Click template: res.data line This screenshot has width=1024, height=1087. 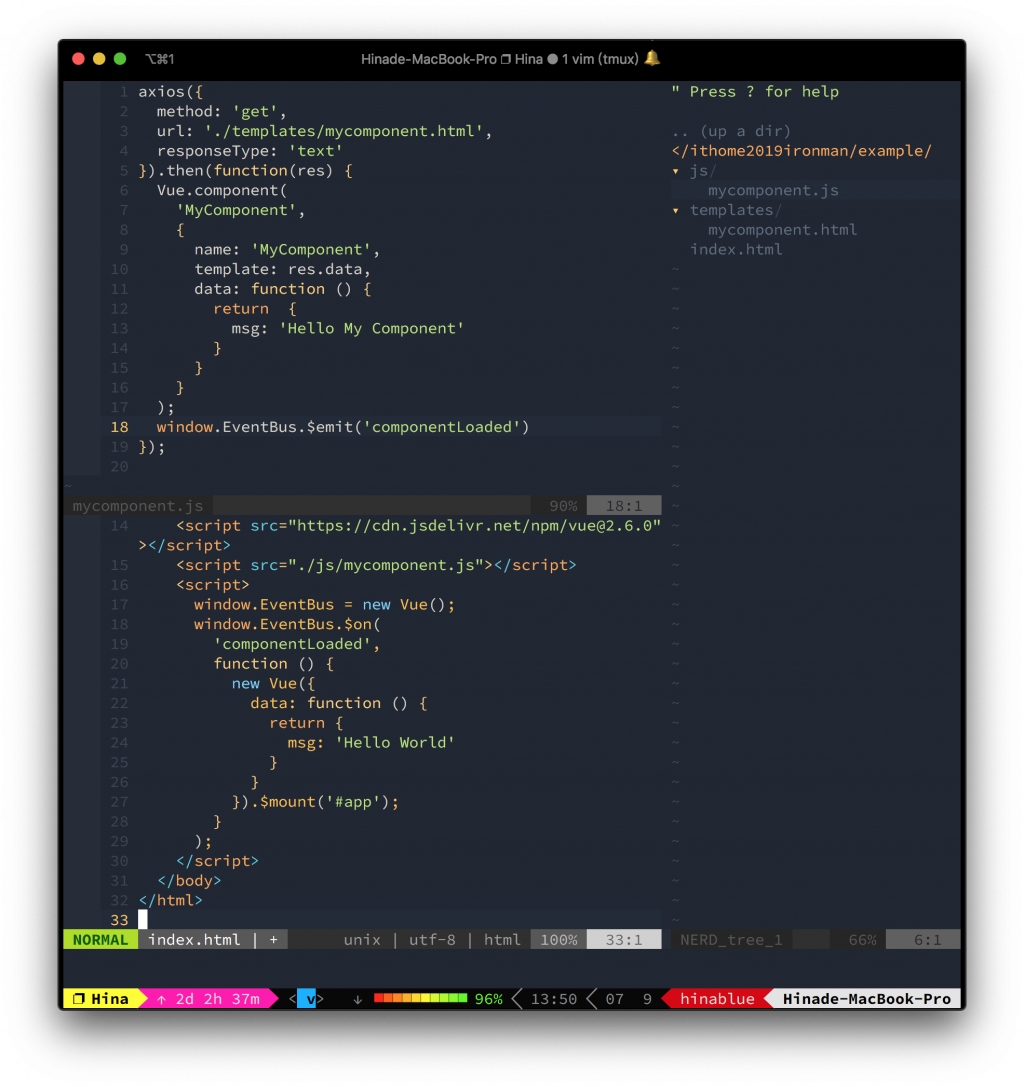pos(282,269)
